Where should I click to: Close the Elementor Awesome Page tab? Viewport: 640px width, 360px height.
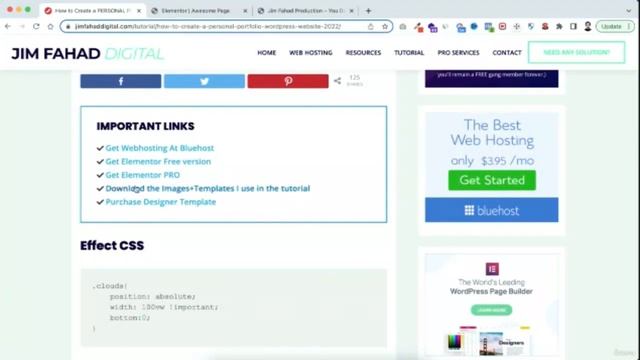click(245, 11)
